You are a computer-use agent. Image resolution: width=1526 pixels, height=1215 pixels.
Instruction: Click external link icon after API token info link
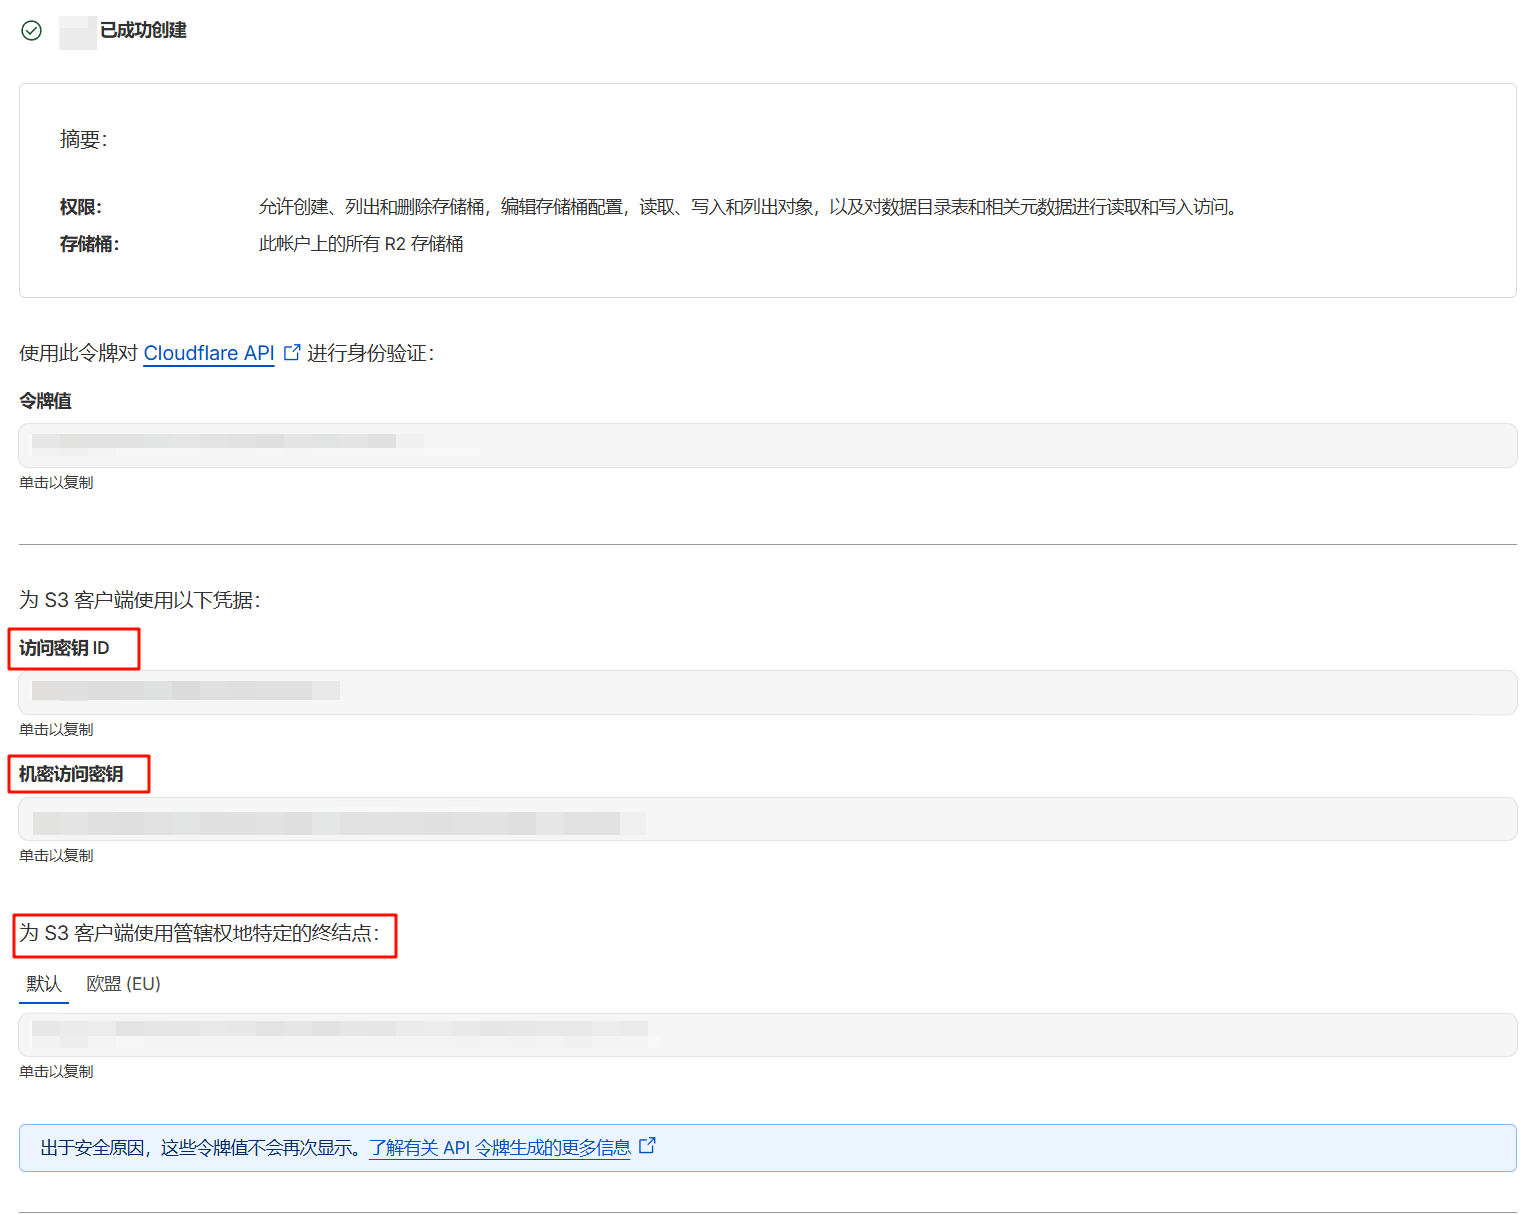[x=647, y=1146]
